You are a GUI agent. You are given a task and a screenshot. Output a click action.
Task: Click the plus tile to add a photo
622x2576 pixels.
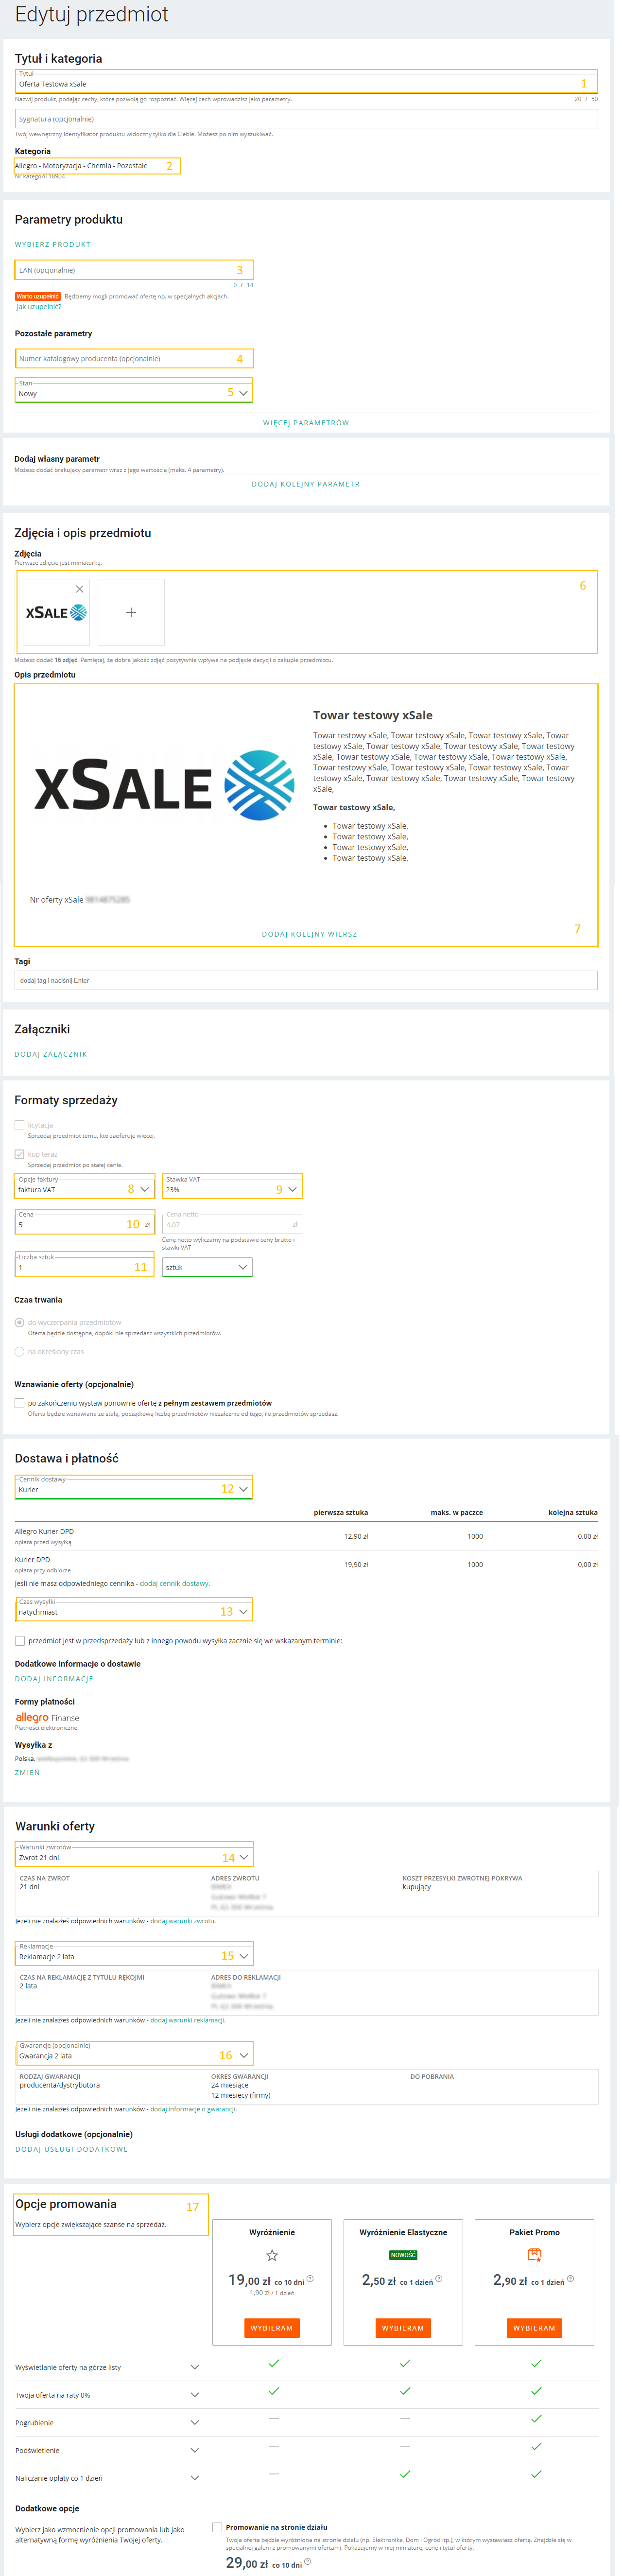click(131, 612)
